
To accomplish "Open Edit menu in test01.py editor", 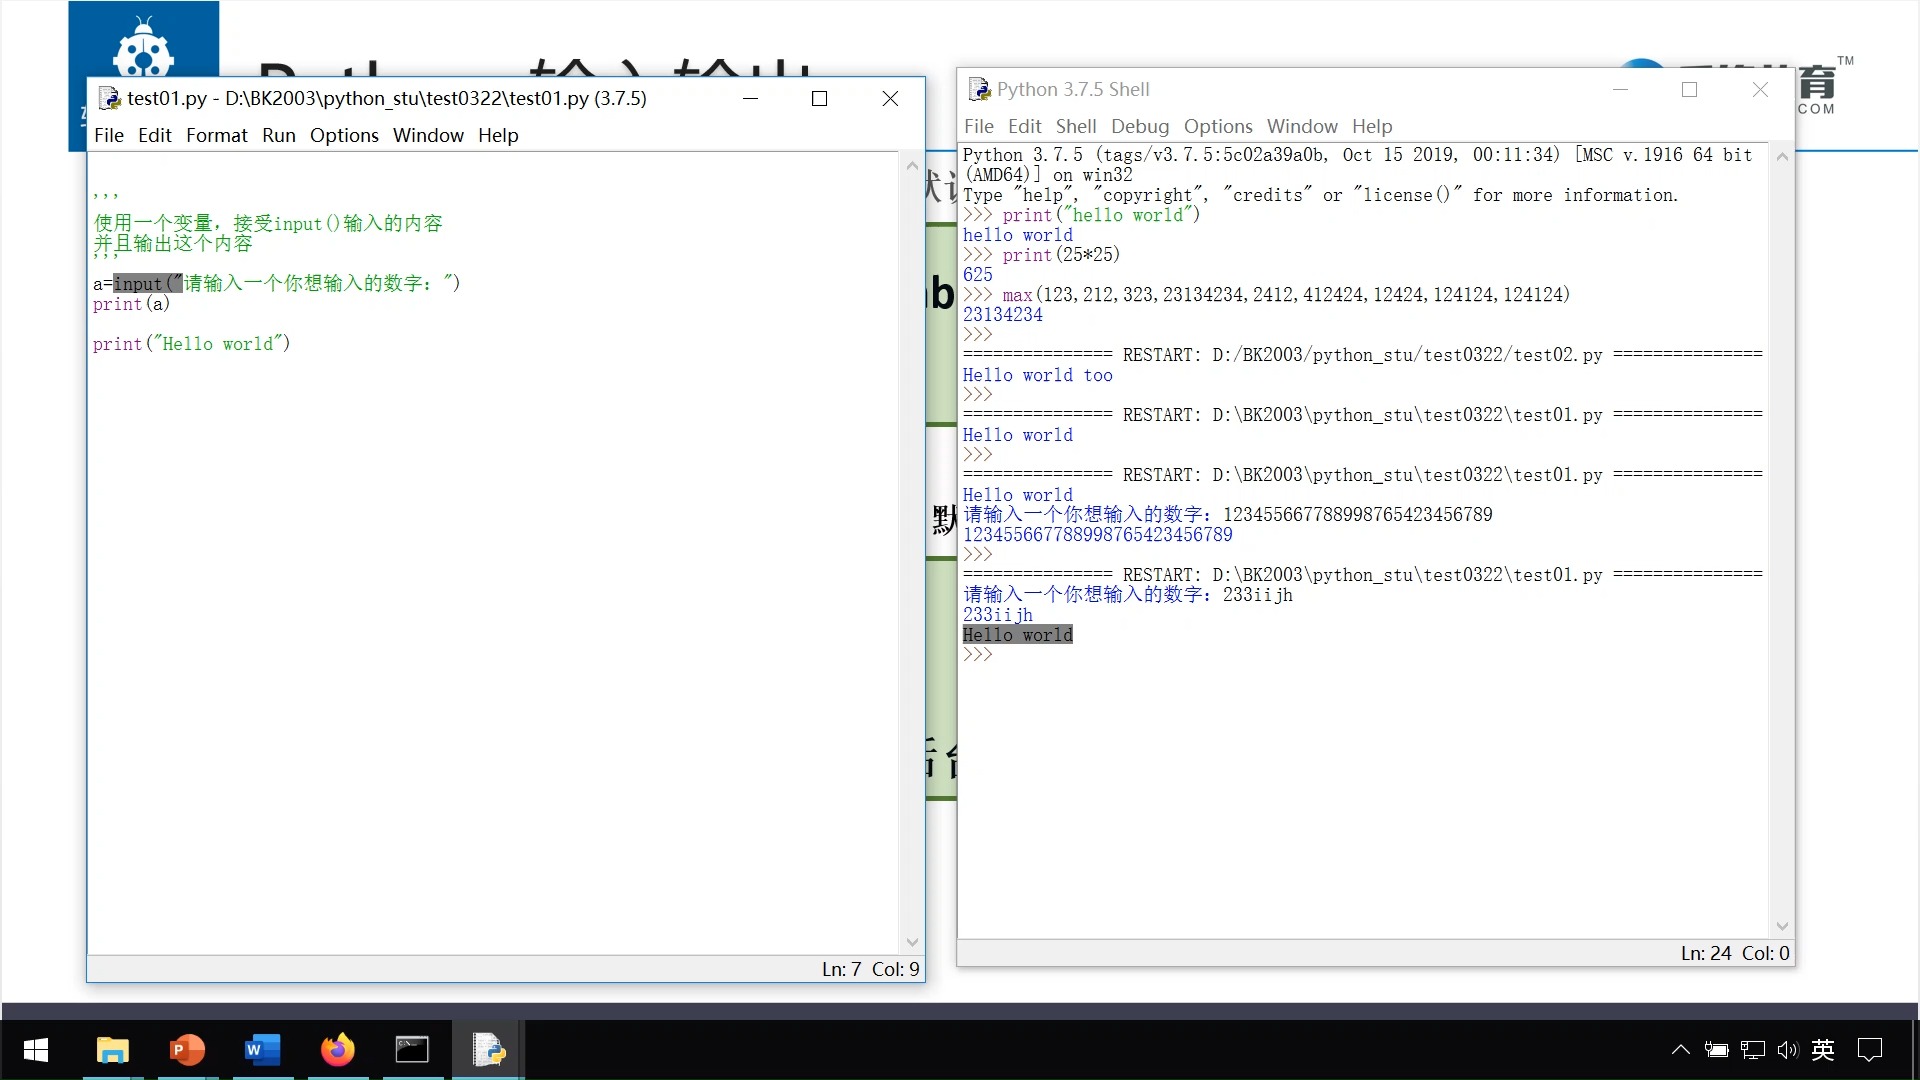I will click(155, 135).
